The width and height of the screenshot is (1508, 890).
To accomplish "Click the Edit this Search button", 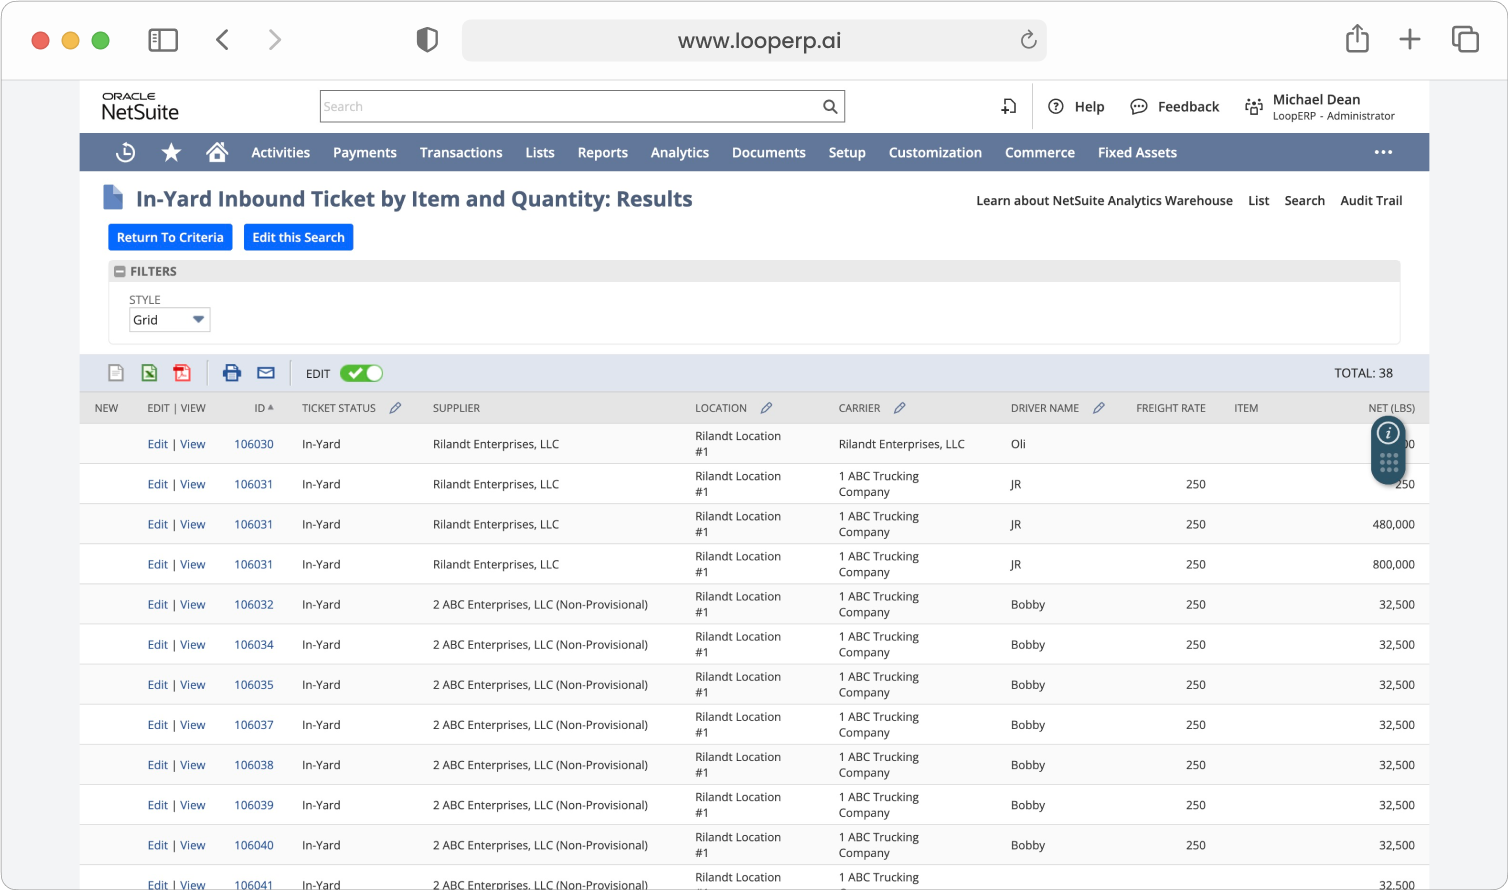I will 298,237.
